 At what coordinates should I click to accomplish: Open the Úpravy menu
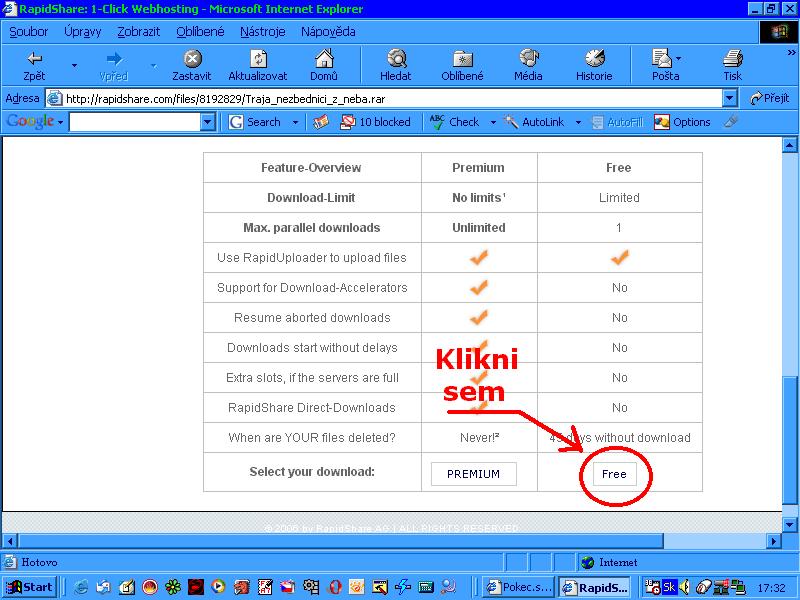pos(83,32)
